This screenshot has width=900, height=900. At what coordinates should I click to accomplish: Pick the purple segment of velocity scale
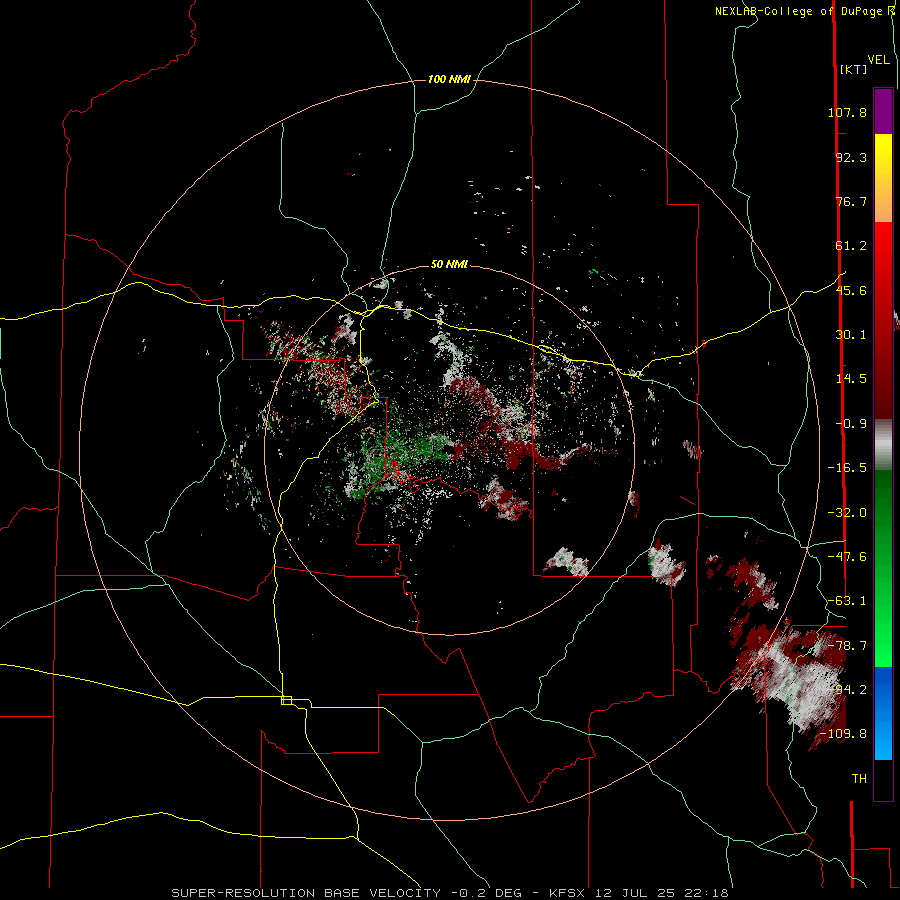coord(883,112)
